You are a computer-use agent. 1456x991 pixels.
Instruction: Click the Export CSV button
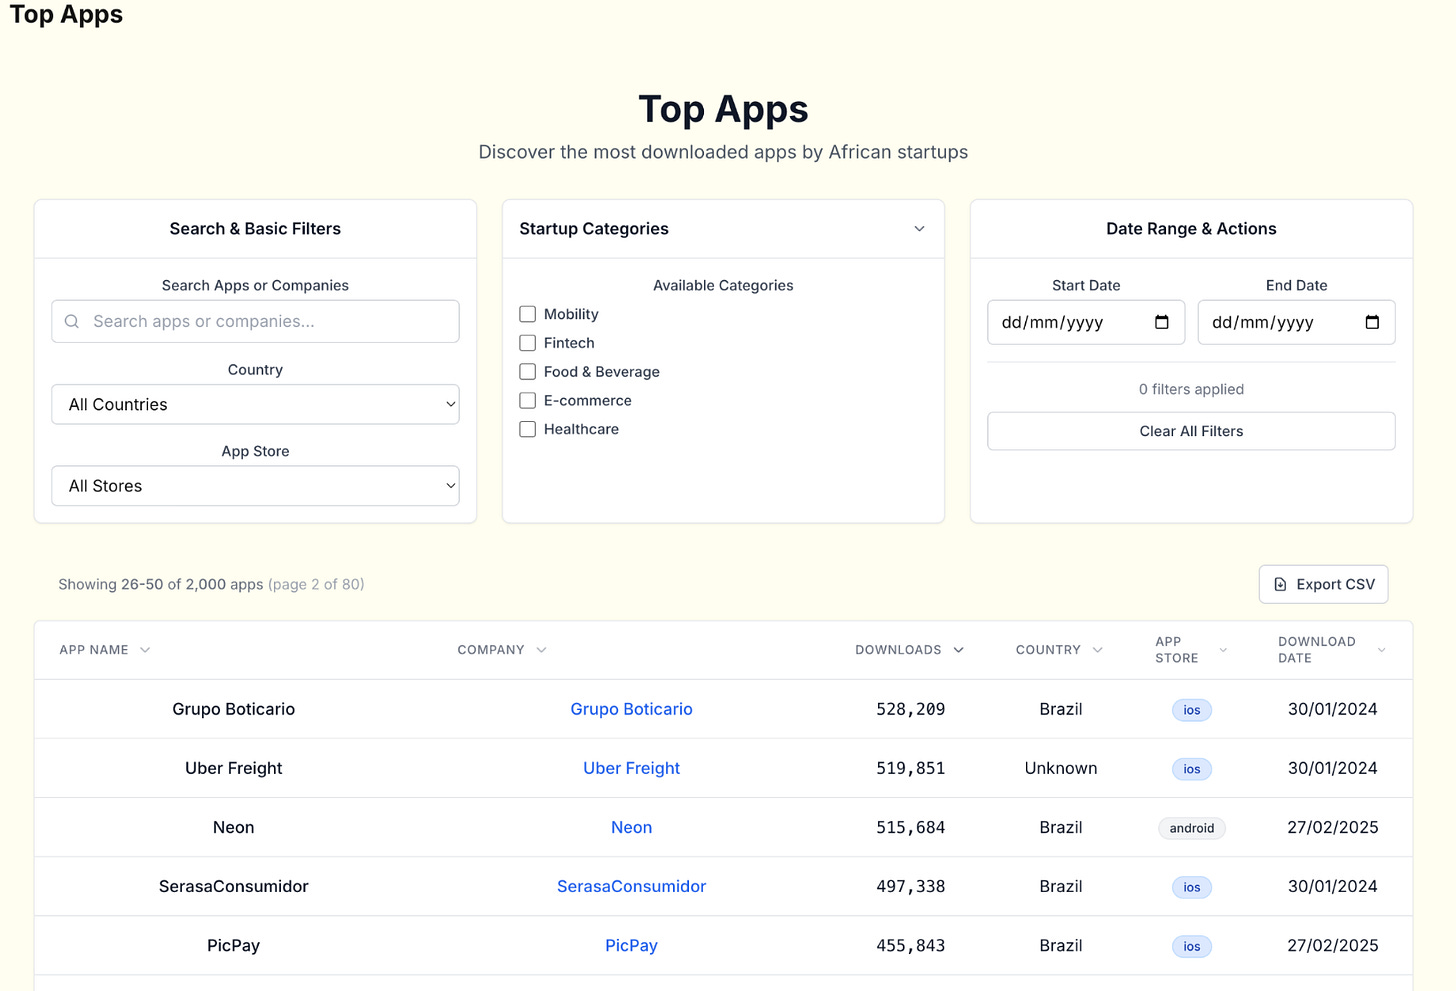(1323, 584)
